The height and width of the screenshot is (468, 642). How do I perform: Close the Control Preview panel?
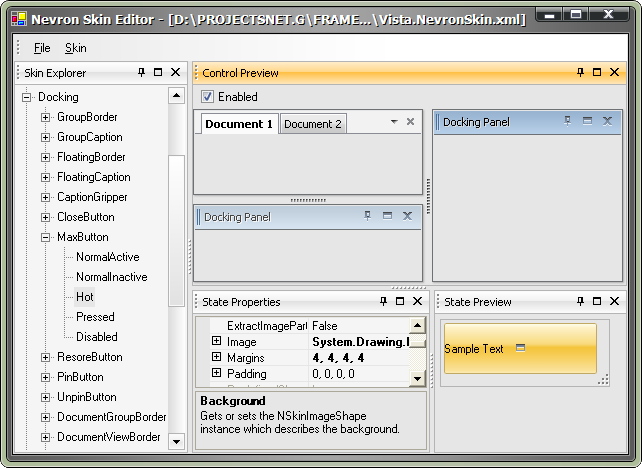coord(614,72)
